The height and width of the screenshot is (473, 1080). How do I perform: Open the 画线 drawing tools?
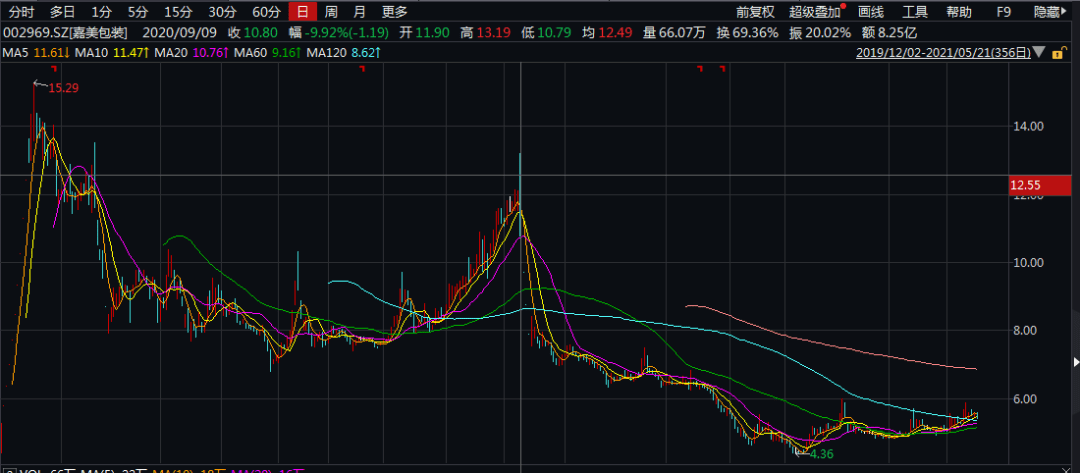click(x=871, y=12)
